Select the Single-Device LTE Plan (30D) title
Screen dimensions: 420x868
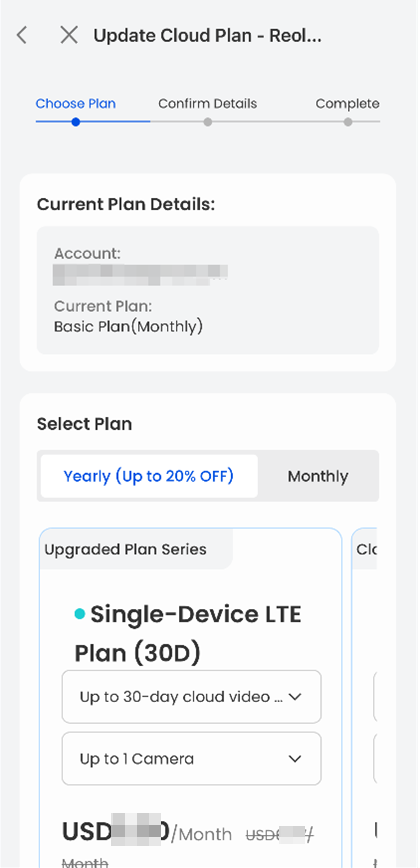(188, 634)
